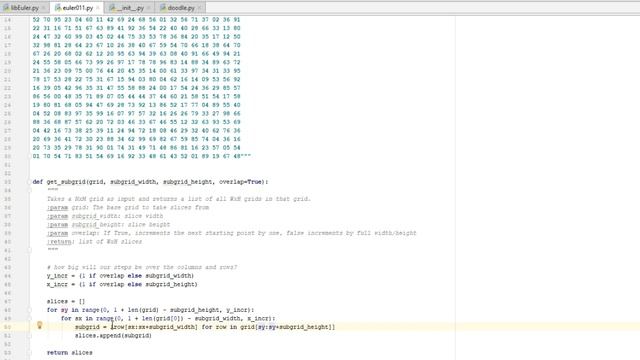Click on 'slices = []' statement
Screen dimensions: 640x360
[66, 301]
